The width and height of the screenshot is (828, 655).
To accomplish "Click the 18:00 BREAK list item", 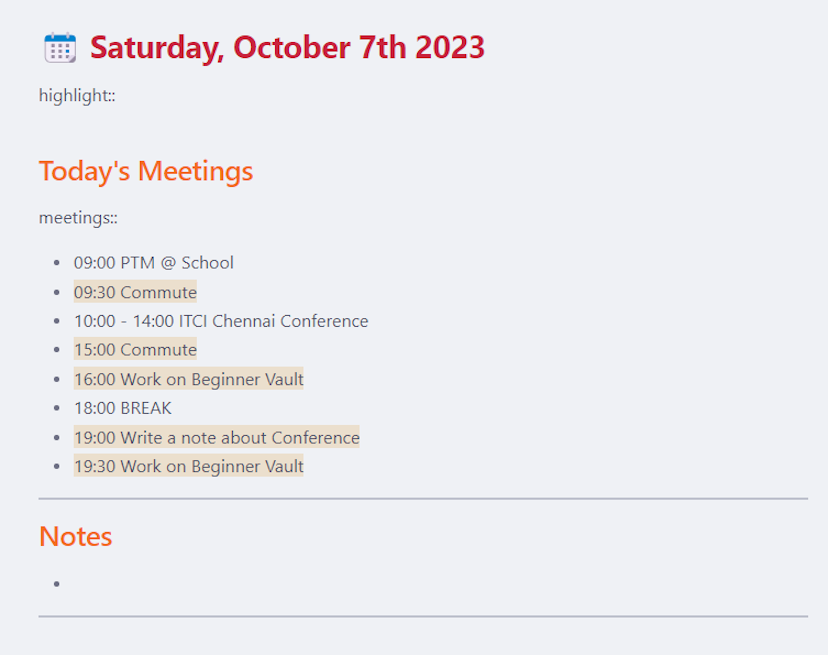I will (x=123, y=408).
